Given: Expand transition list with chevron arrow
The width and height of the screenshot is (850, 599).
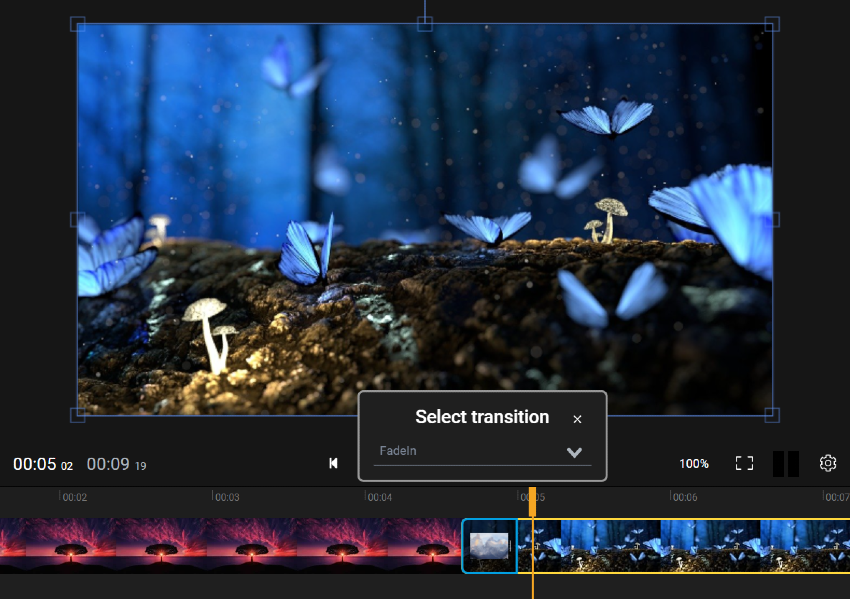Looking at the screenshot, I should coord(574,452).
